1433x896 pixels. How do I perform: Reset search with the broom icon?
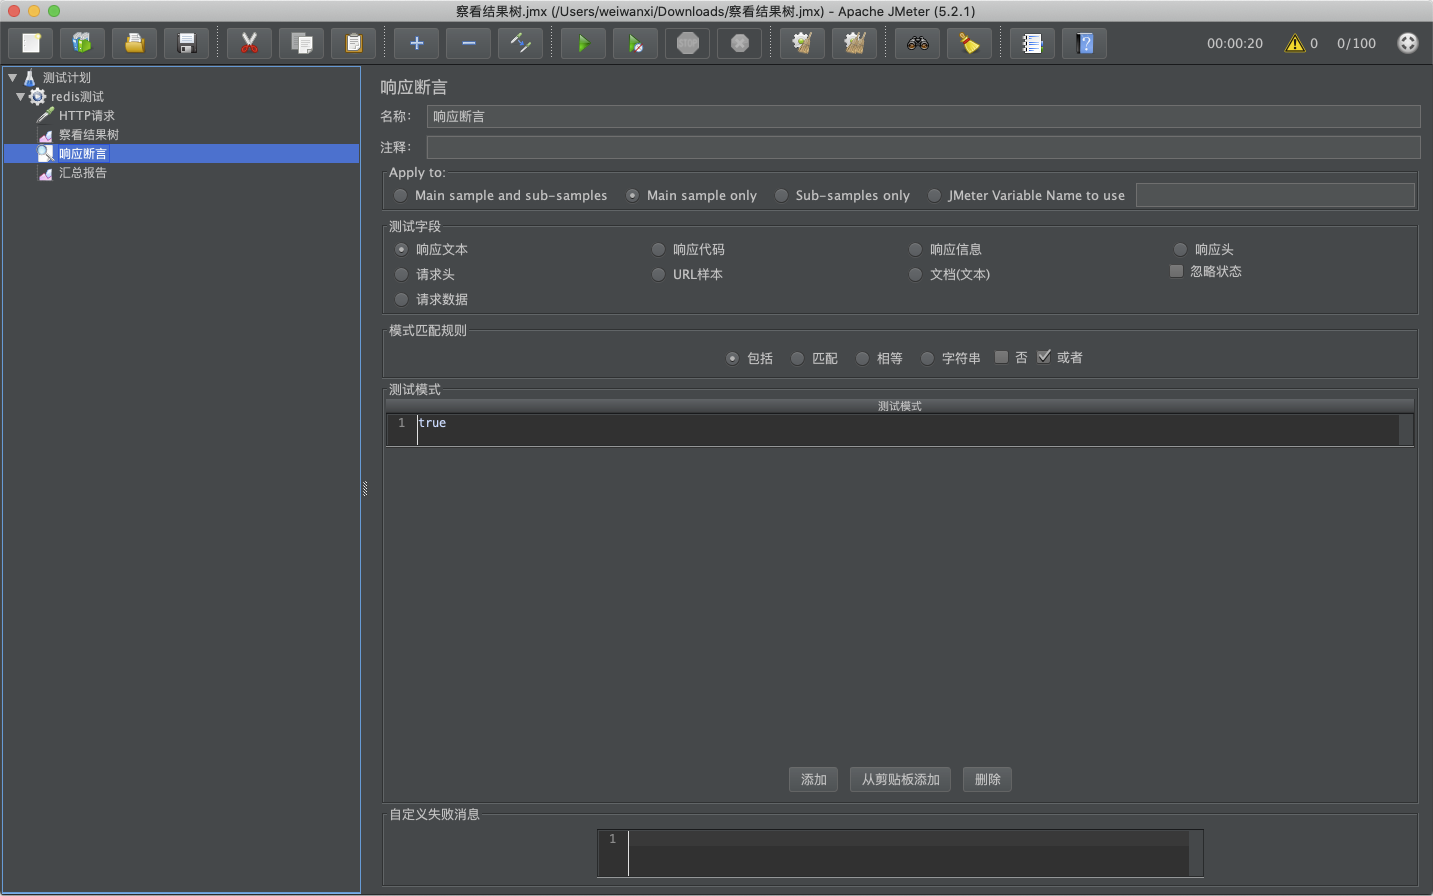point(970,43)
